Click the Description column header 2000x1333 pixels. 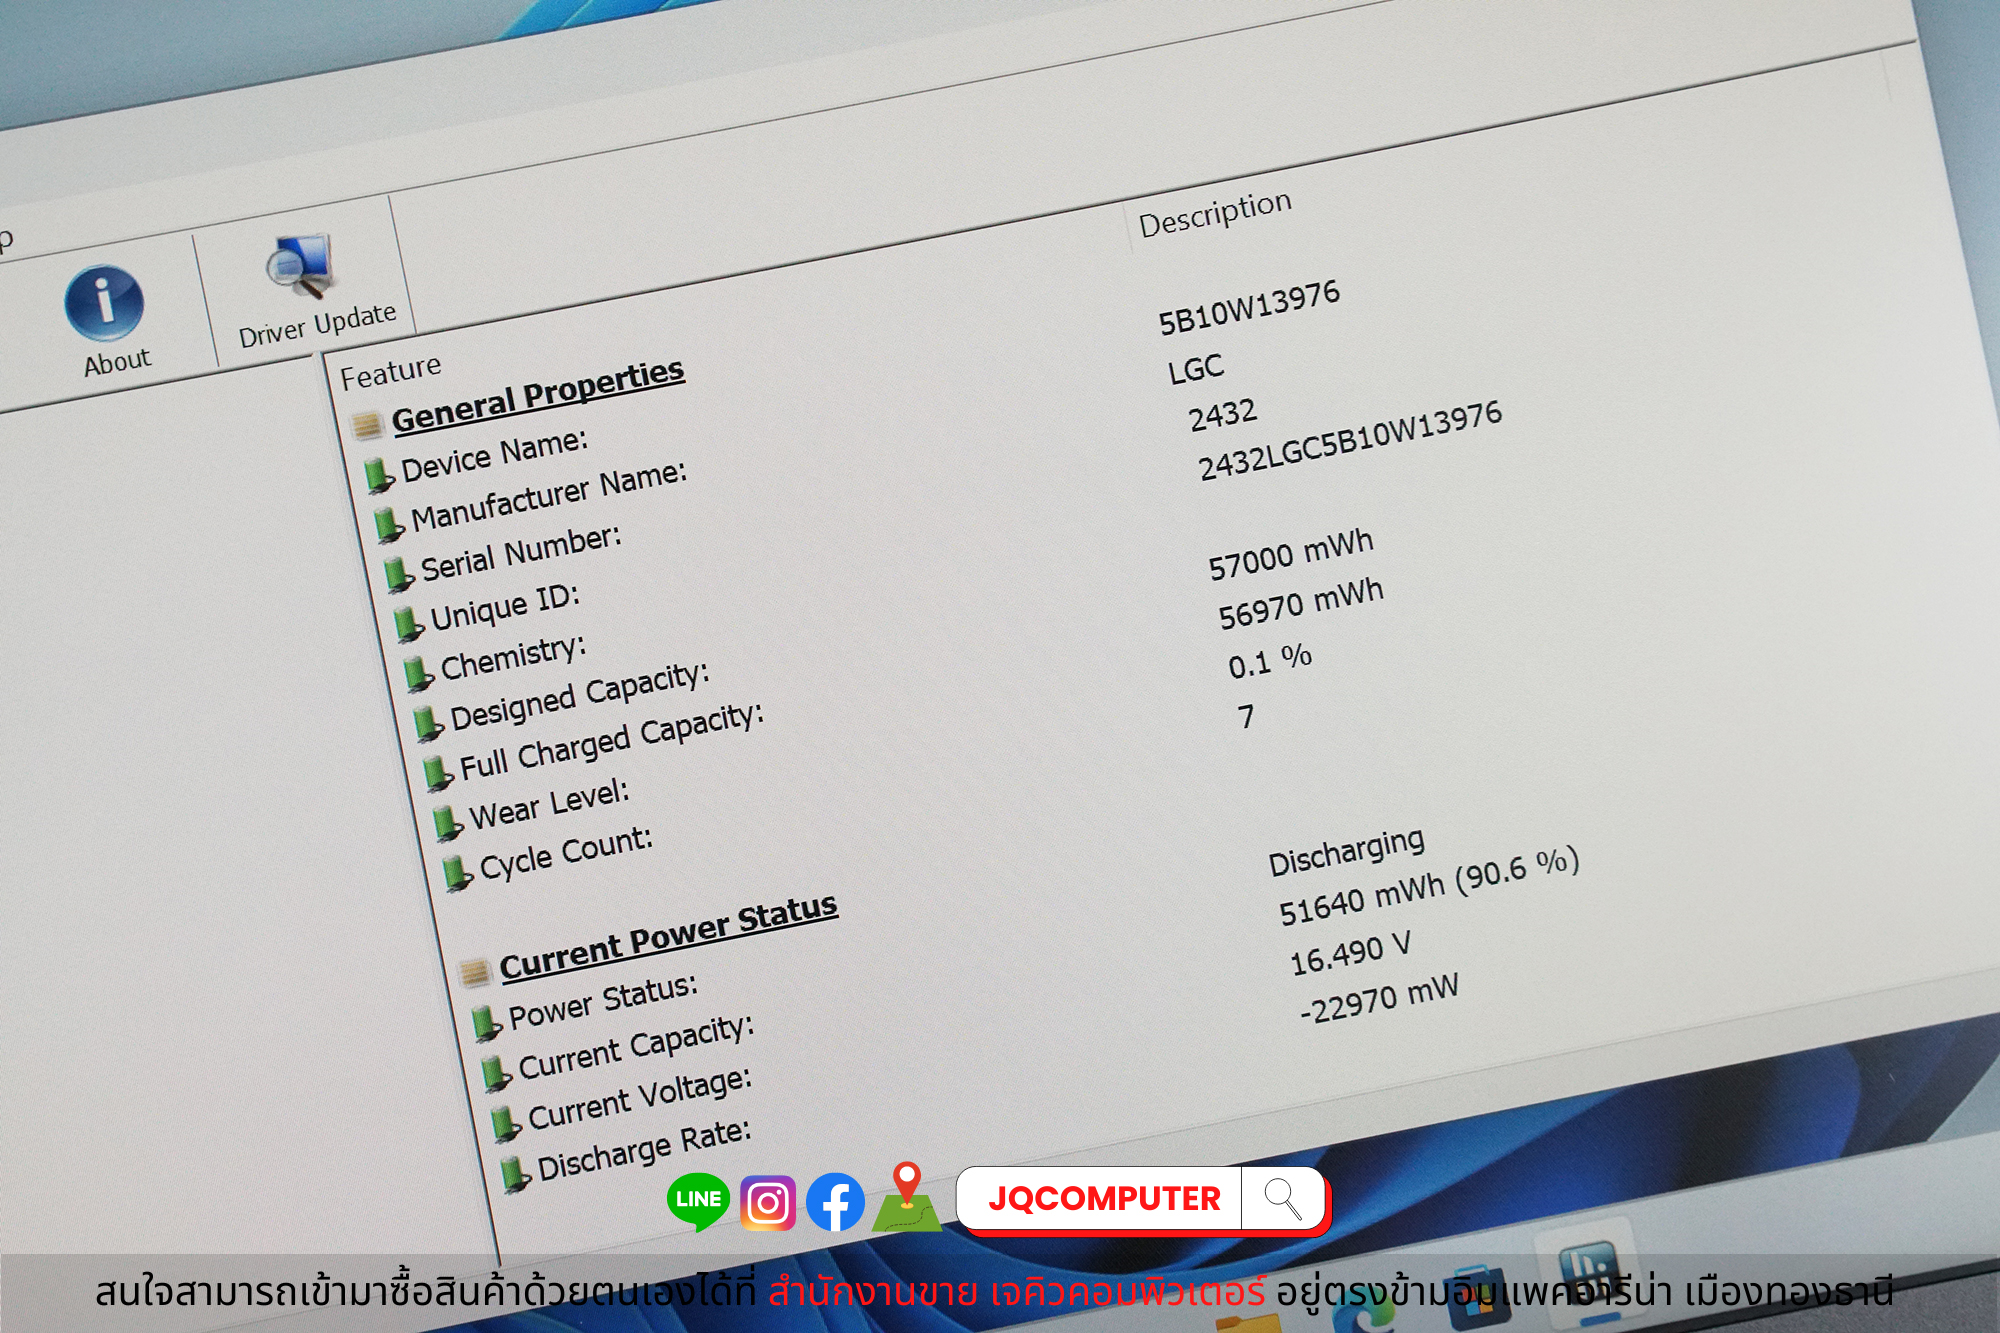pyautogui.click(x=1215, y=213)
